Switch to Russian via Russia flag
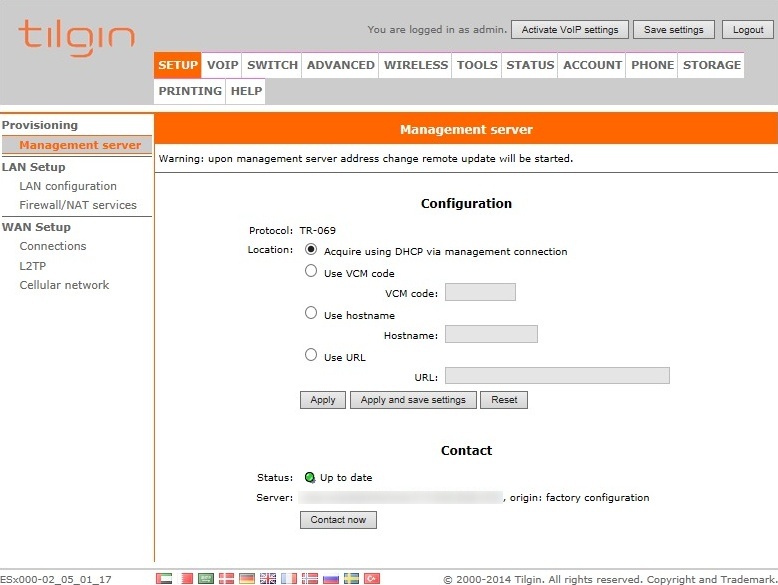 pos(330,578)
